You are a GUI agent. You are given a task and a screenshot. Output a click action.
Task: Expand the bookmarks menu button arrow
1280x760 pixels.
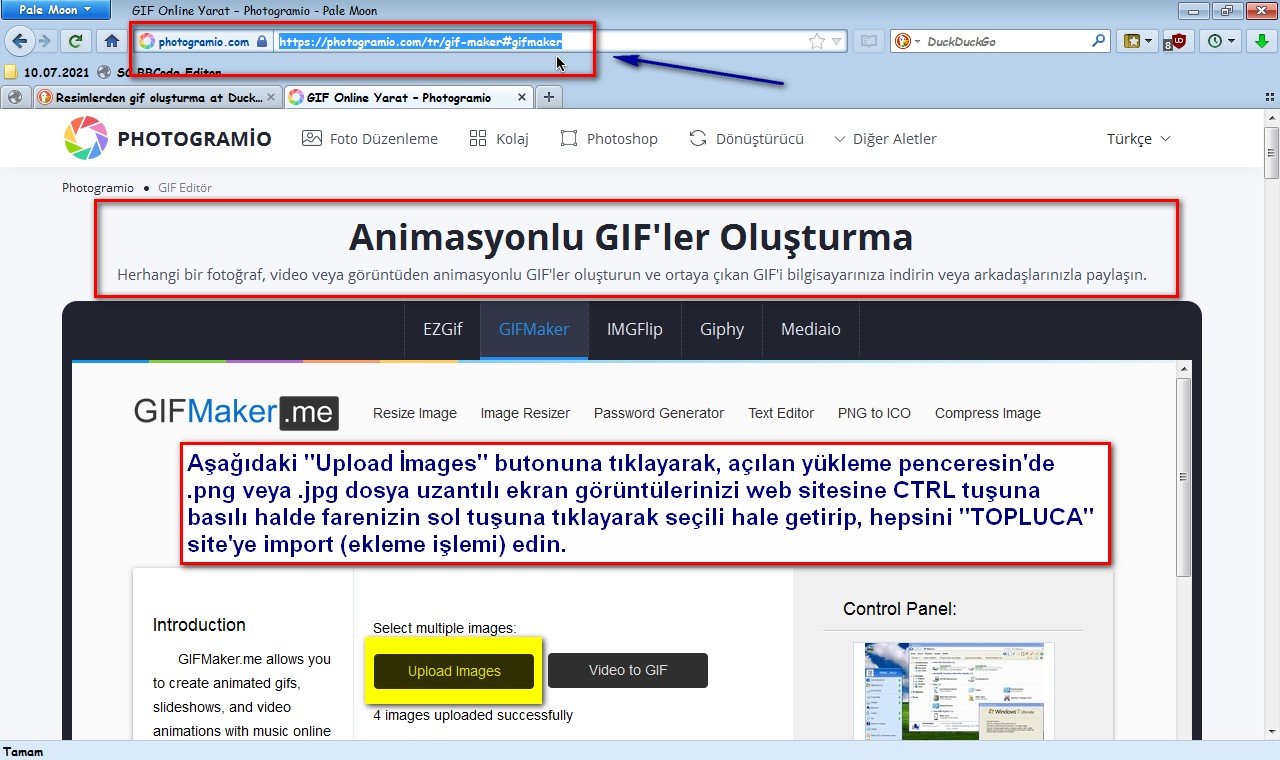[x=1148, y=41]
